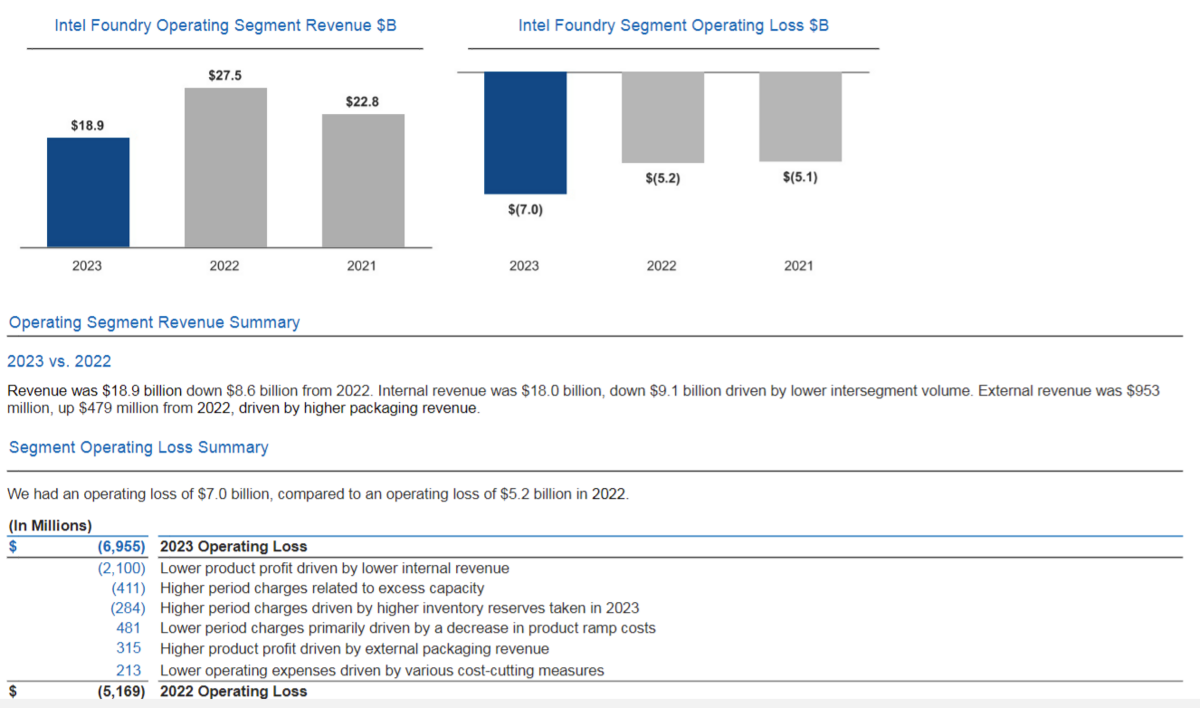Click the '2021' axis label in the revenue chart
This screenshot has height=708, width=1200.
click(361, 266)
